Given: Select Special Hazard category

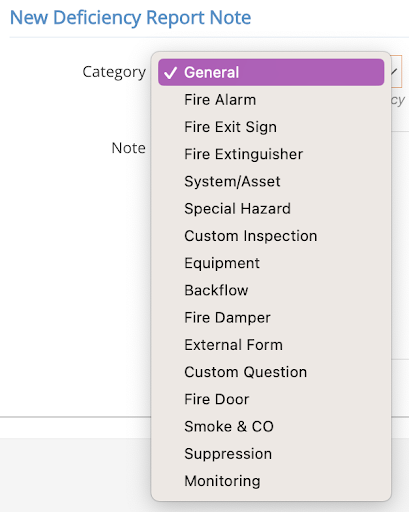Looking at the screenshot, I should 271,209.
